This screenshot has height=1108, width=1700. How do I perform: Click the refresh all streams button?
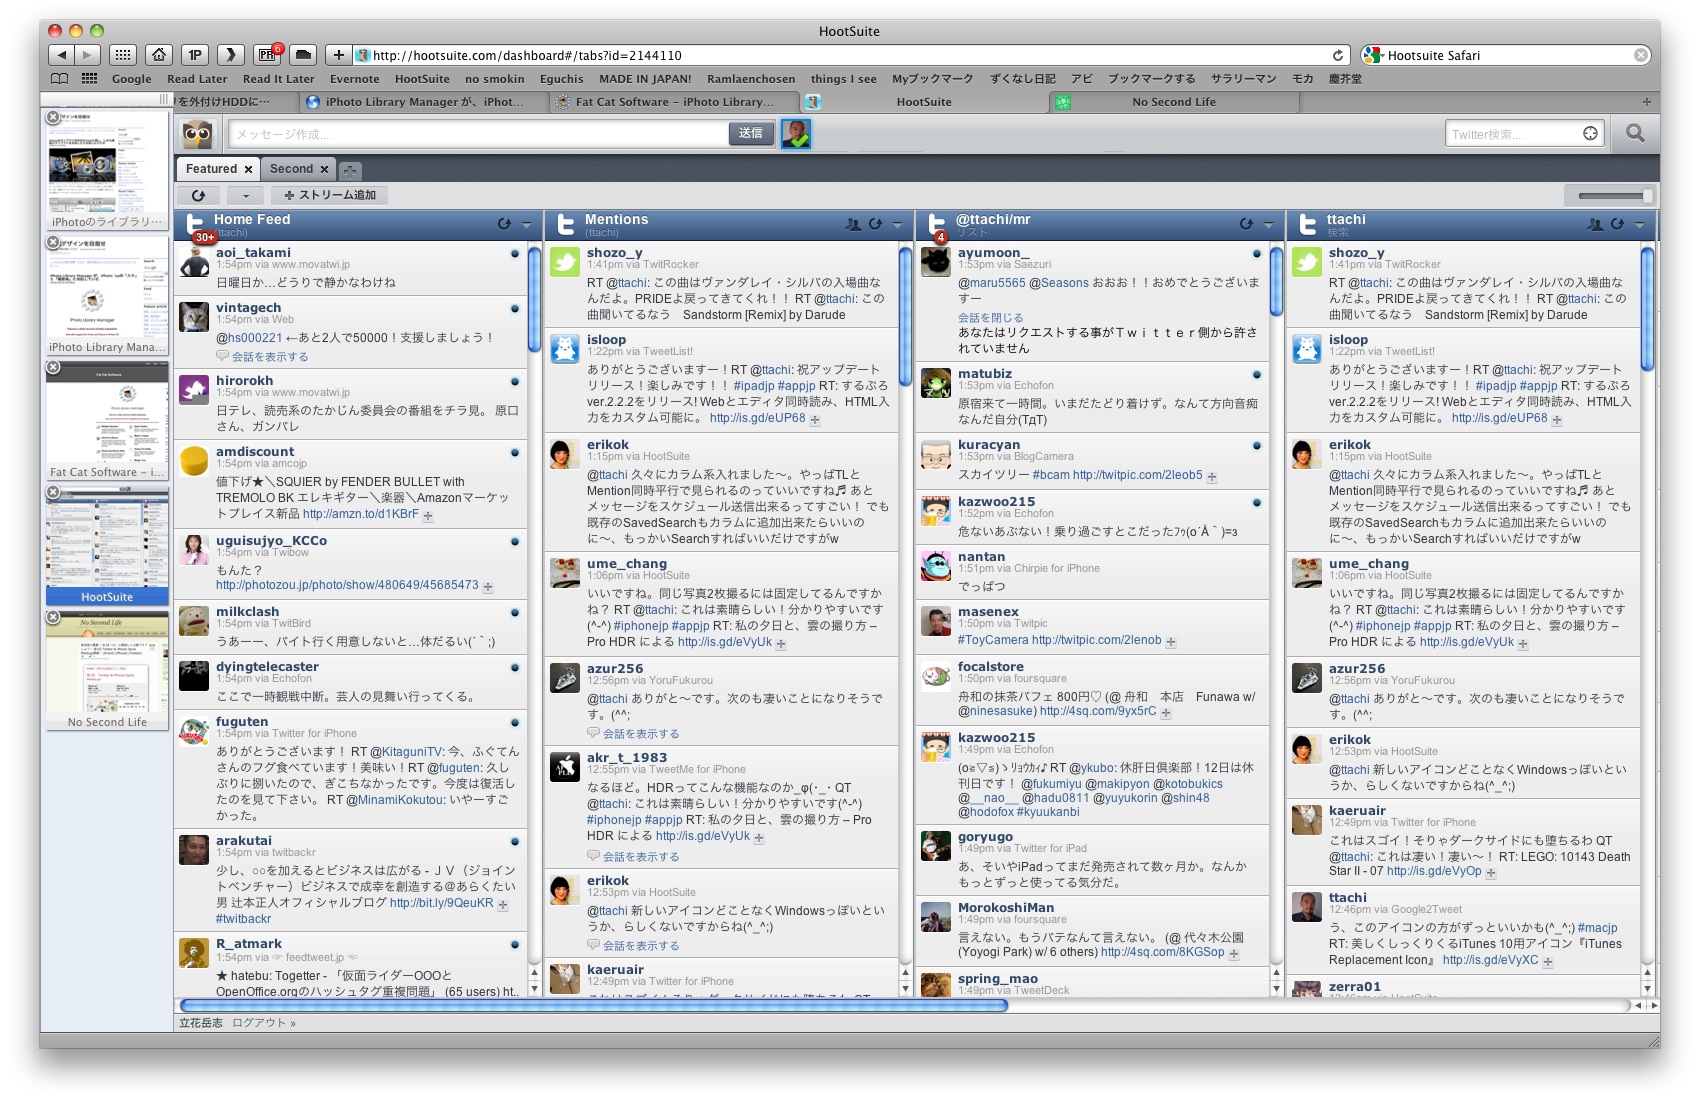198,195
